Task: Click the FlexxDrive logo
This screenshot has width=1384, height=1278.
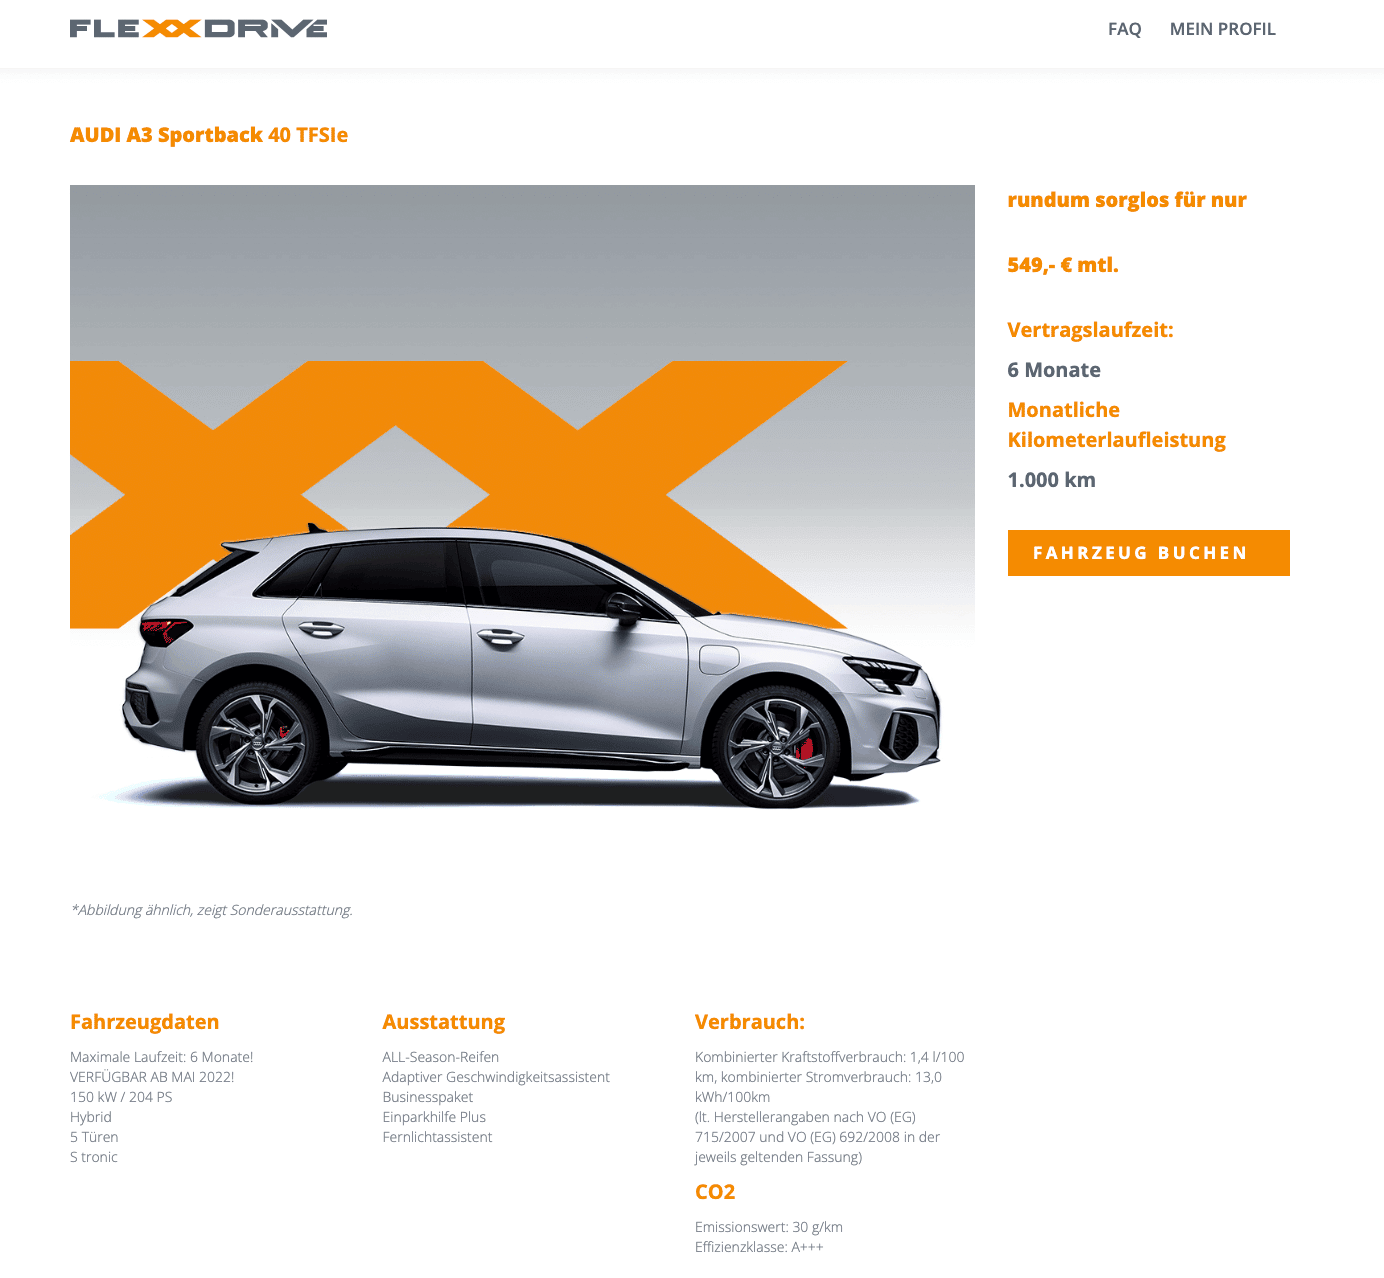Action: 198,28
